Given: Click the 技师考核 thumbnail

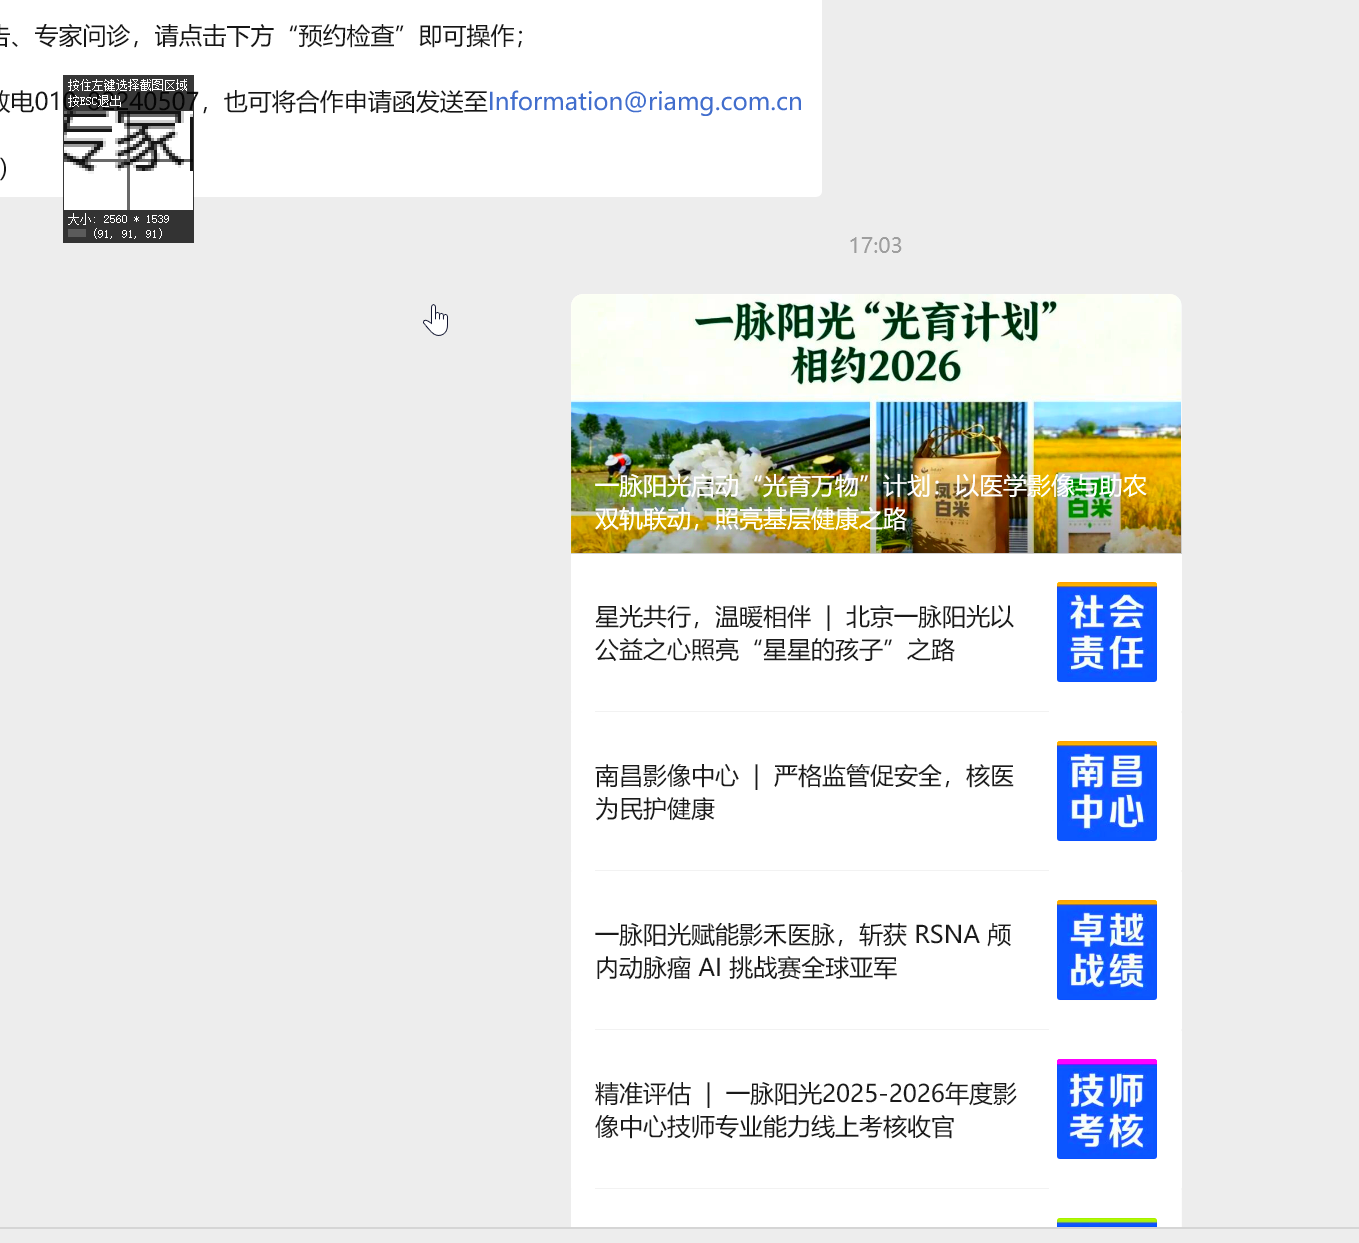Looking at the screenshot, I should 1107,1109.
